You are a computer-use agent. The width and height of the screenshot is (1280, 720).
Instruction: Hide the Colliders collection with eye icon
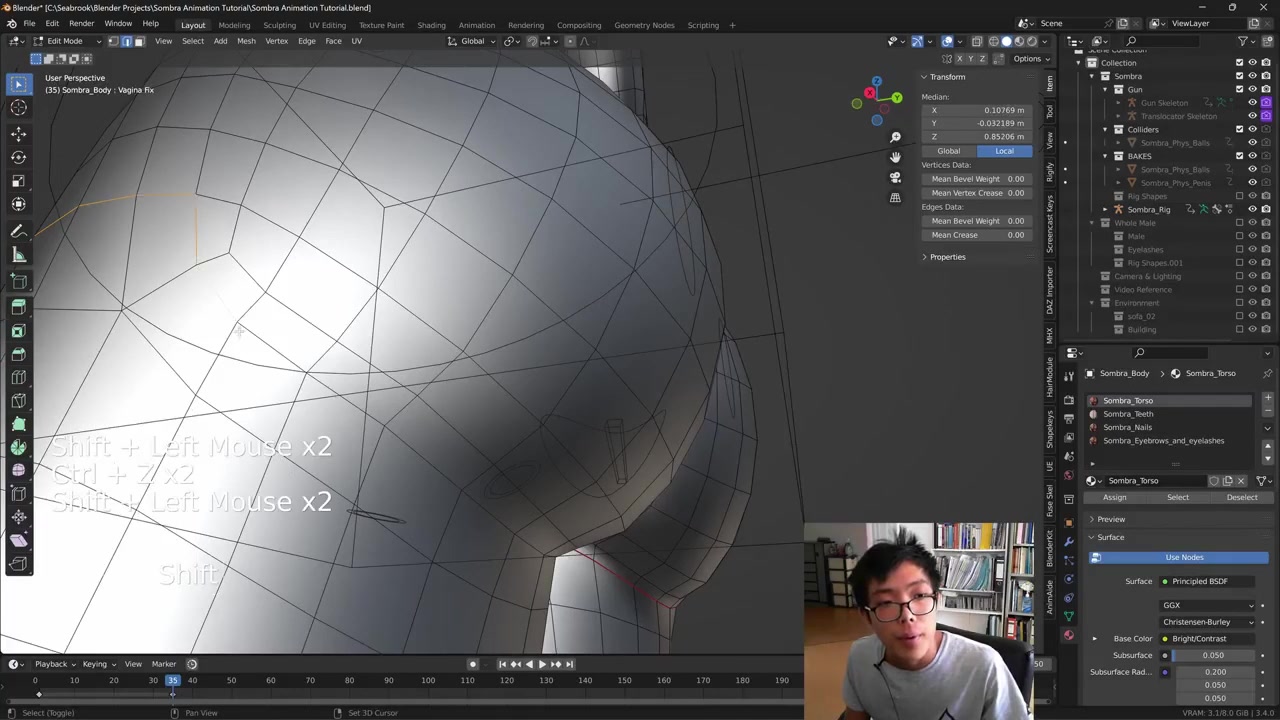1252,129
